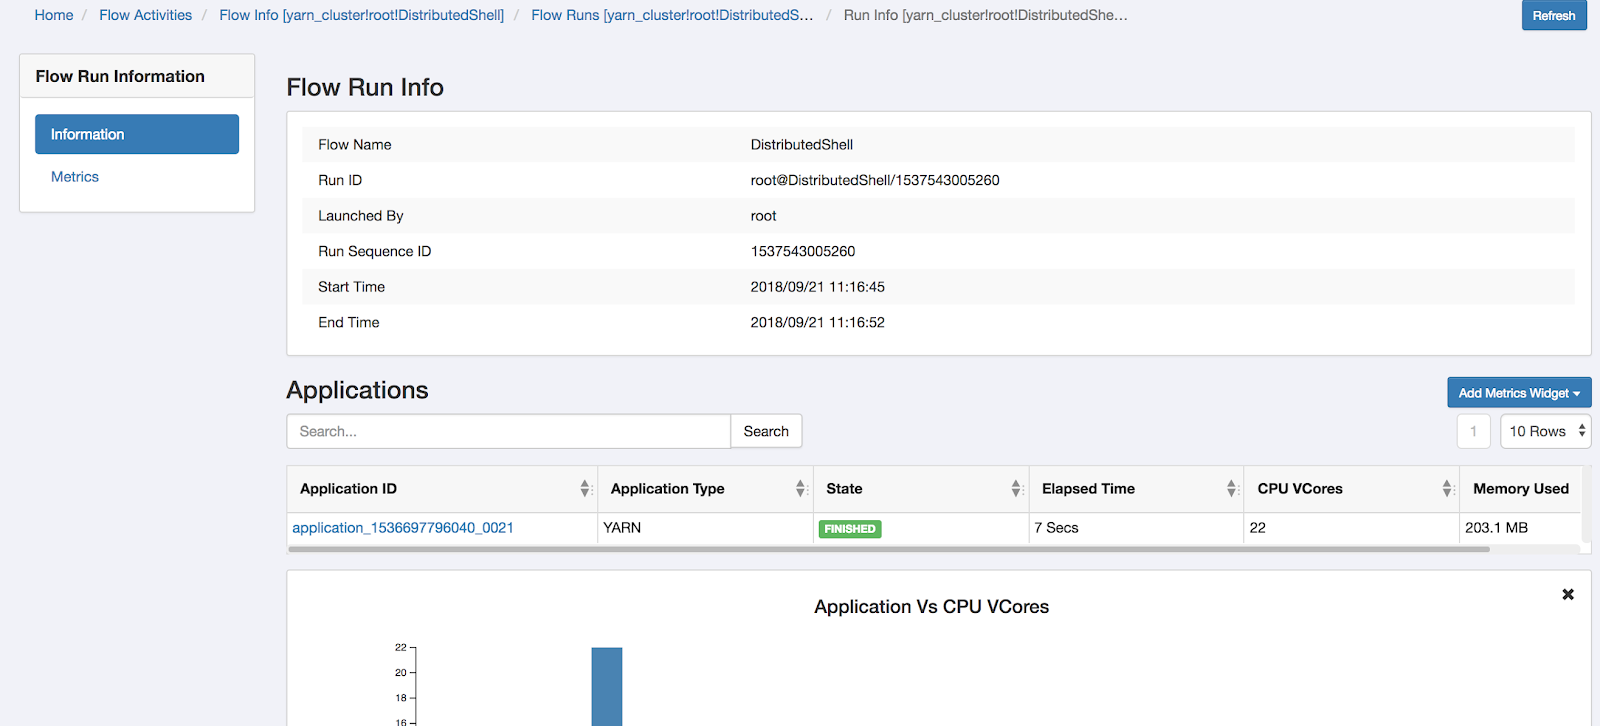Click the Run ID value root@DistributedShell/1537543005260

[x=875, y=180]
